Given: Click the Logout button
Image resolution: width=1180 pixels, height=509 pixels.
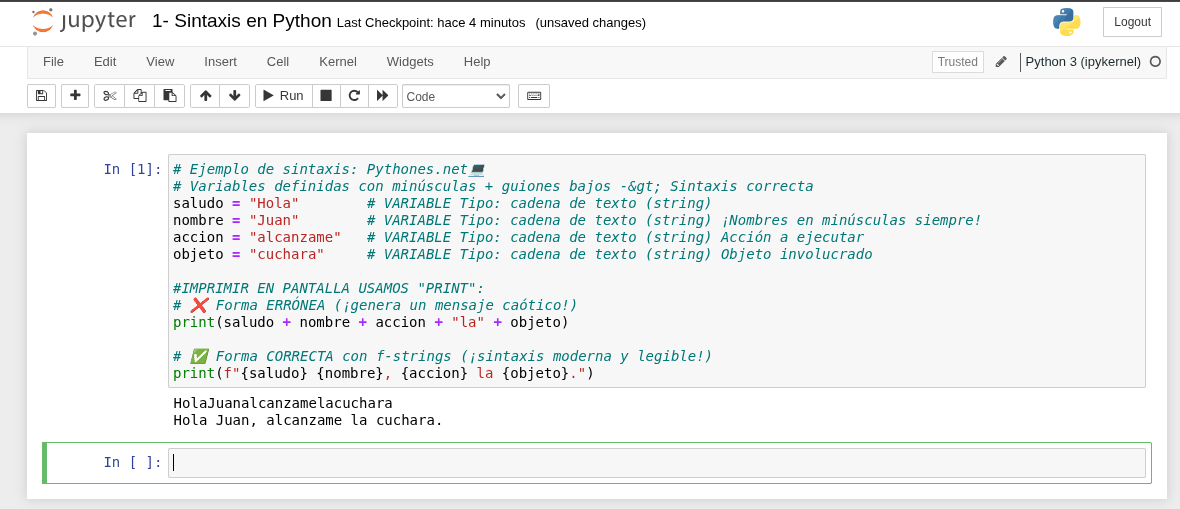Looking at the screenshot, I should pos(1132,22).
